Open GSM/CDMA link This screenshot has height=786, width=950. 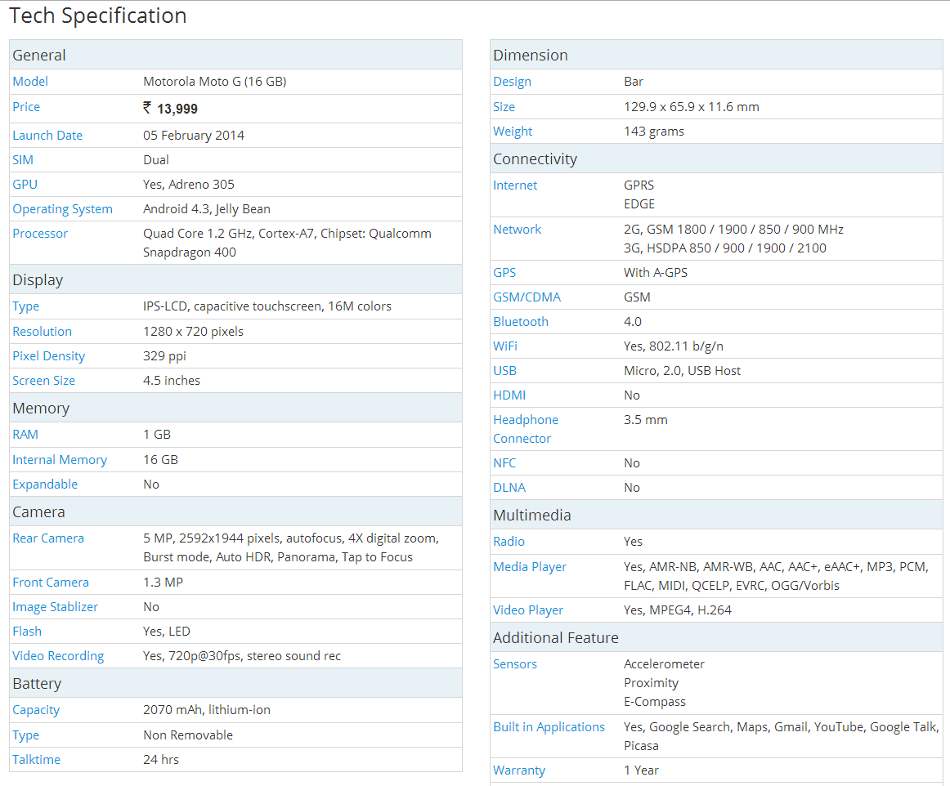pyautogui.click(x=526, y=298)
